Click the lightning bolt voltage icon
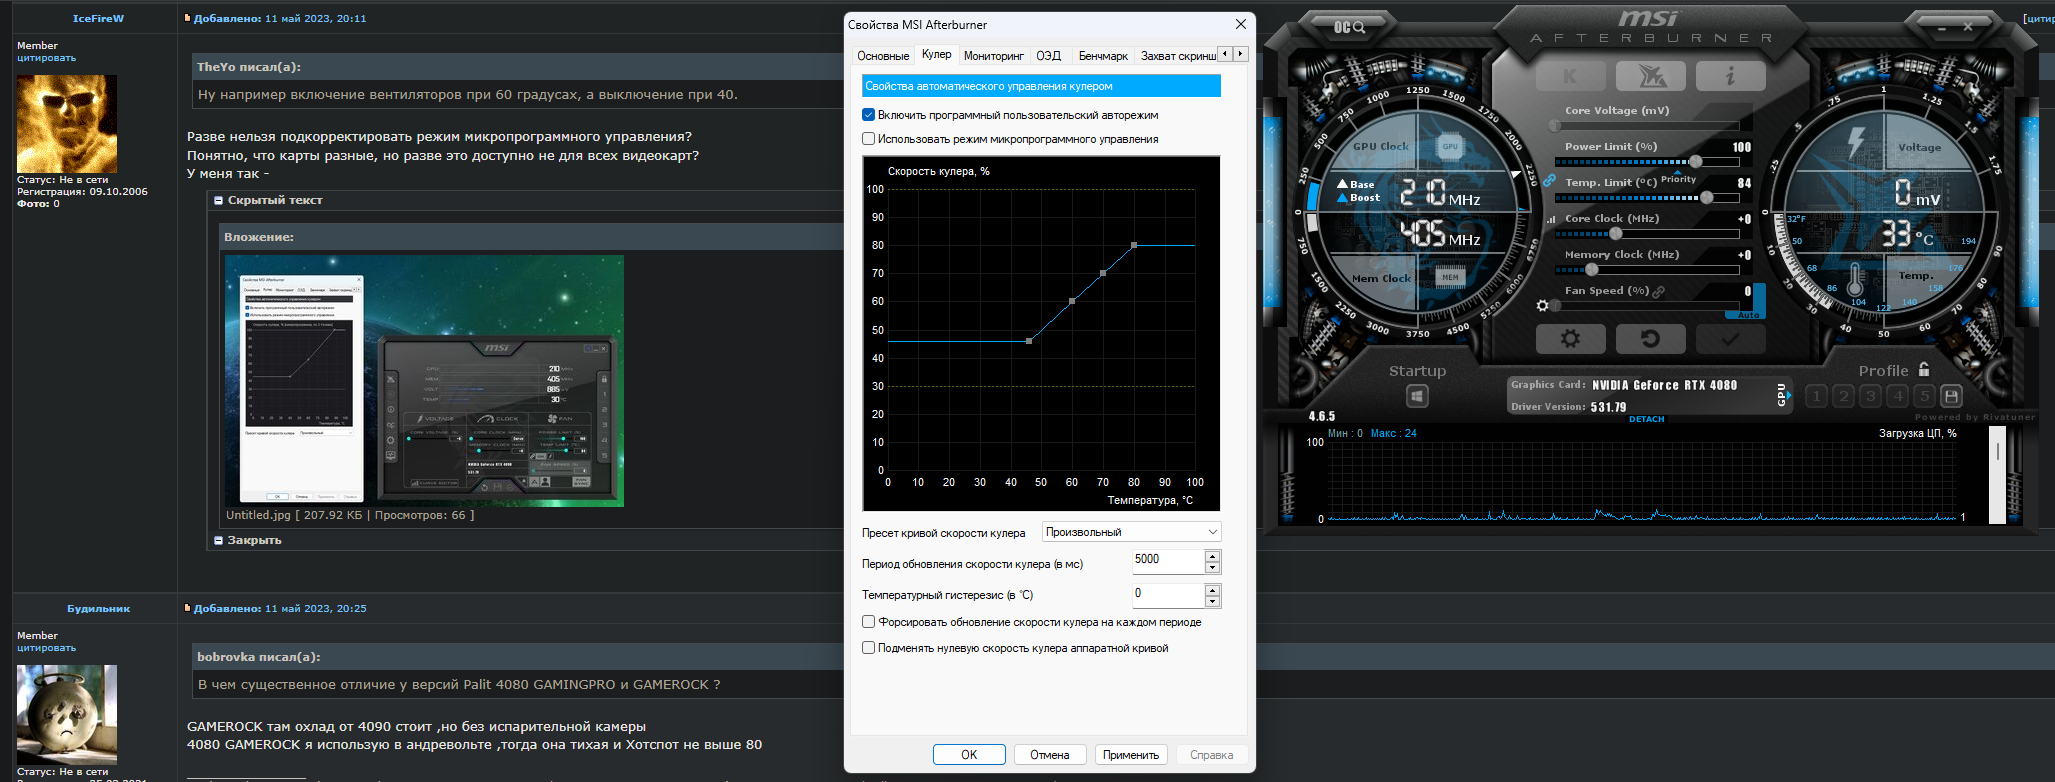2055x782 pixels. point(1856,142)
